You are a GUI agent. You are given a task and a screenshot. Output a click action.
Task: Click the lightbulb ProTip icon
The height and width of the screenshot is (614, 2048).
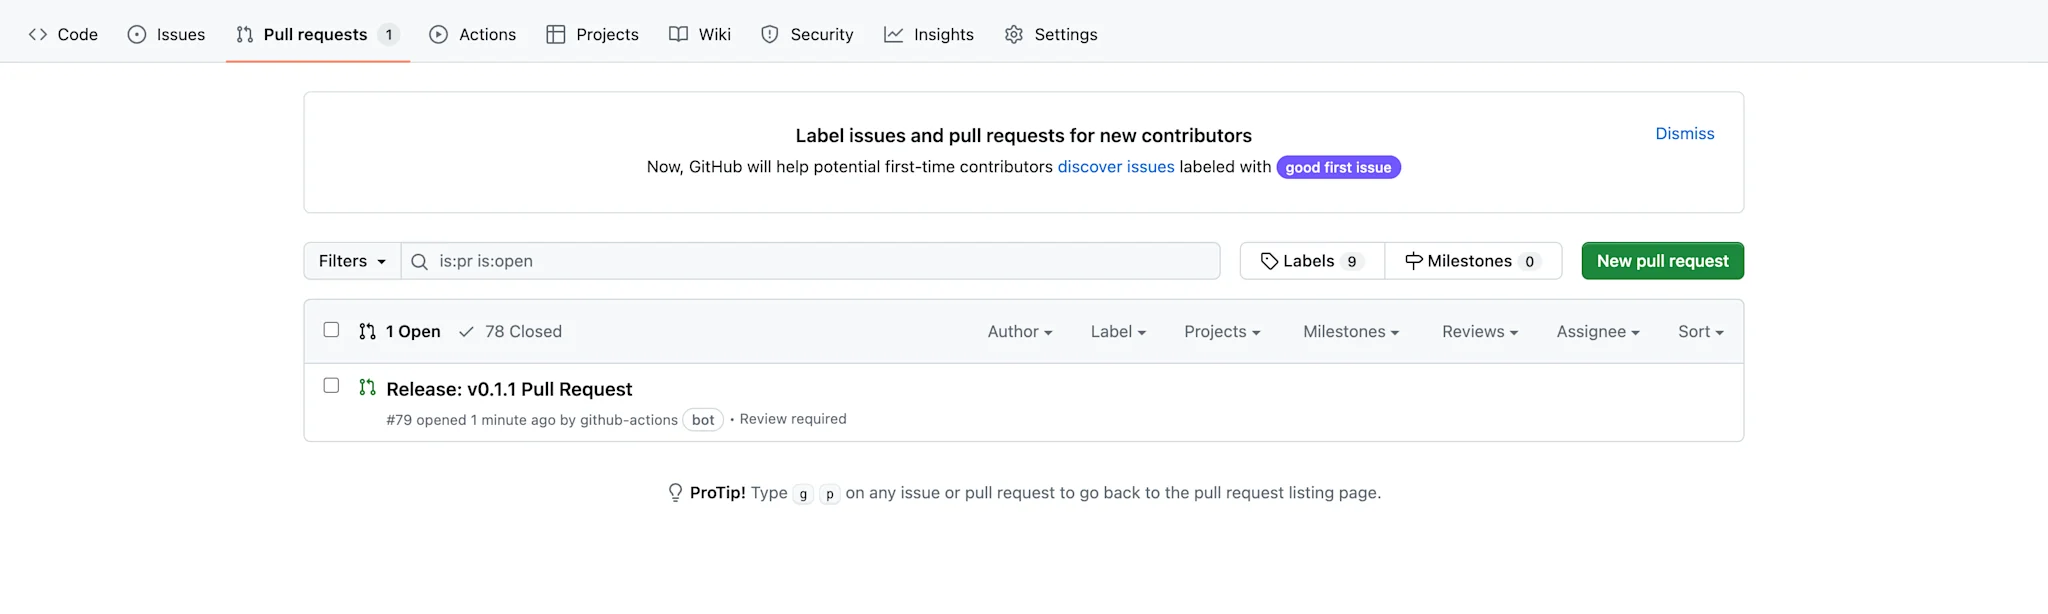coord(675,493)
